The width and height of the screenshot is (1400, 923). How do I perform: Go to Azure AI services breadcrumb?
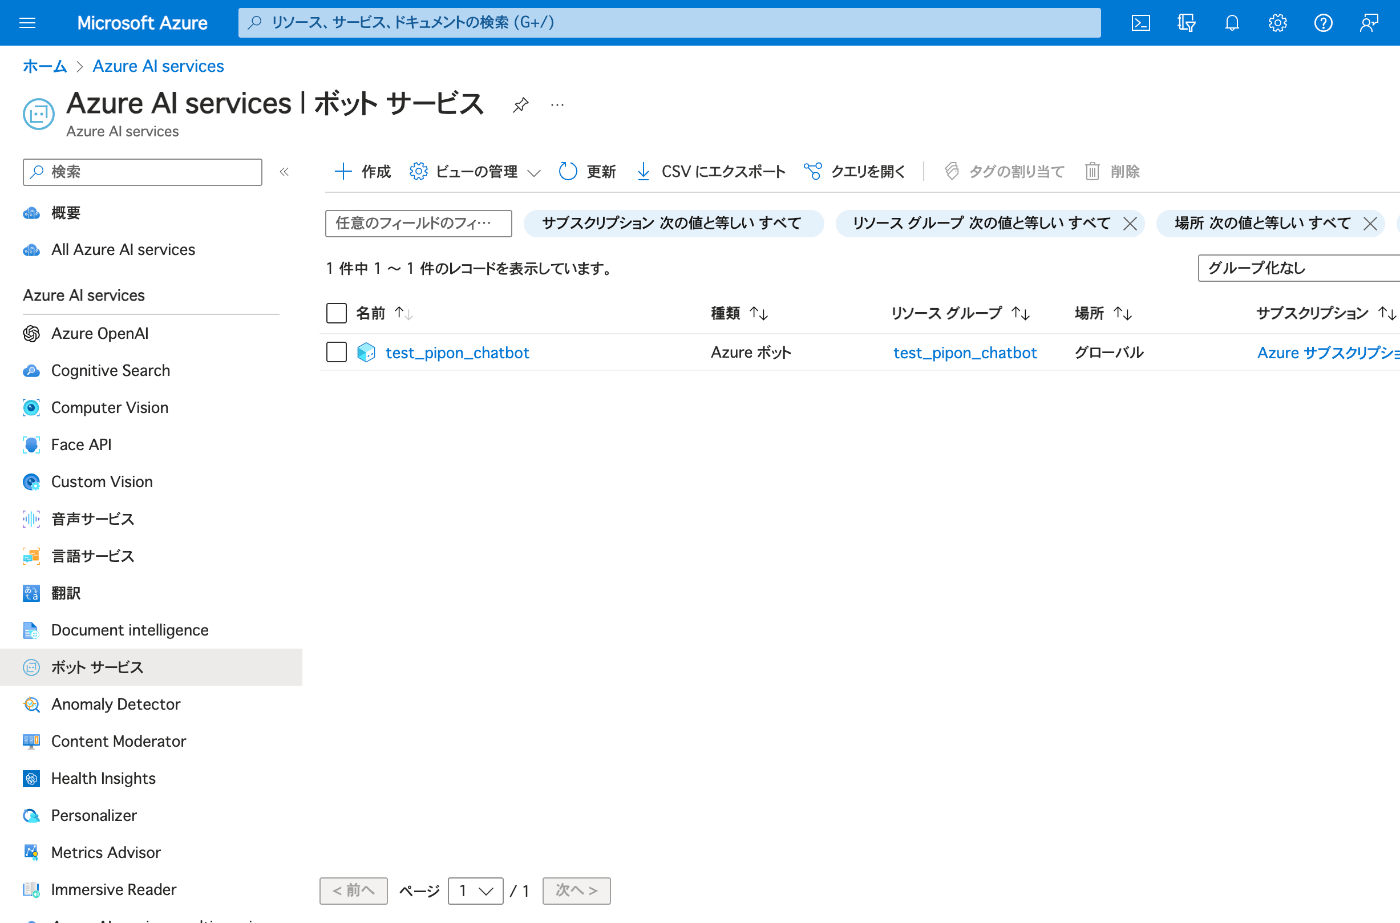[x=158, y=66]
